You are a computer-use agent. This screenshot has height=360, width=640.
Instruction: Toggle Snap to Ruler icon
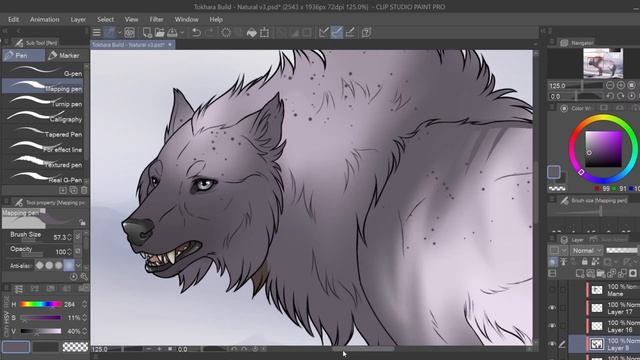(x=323, y=33)
